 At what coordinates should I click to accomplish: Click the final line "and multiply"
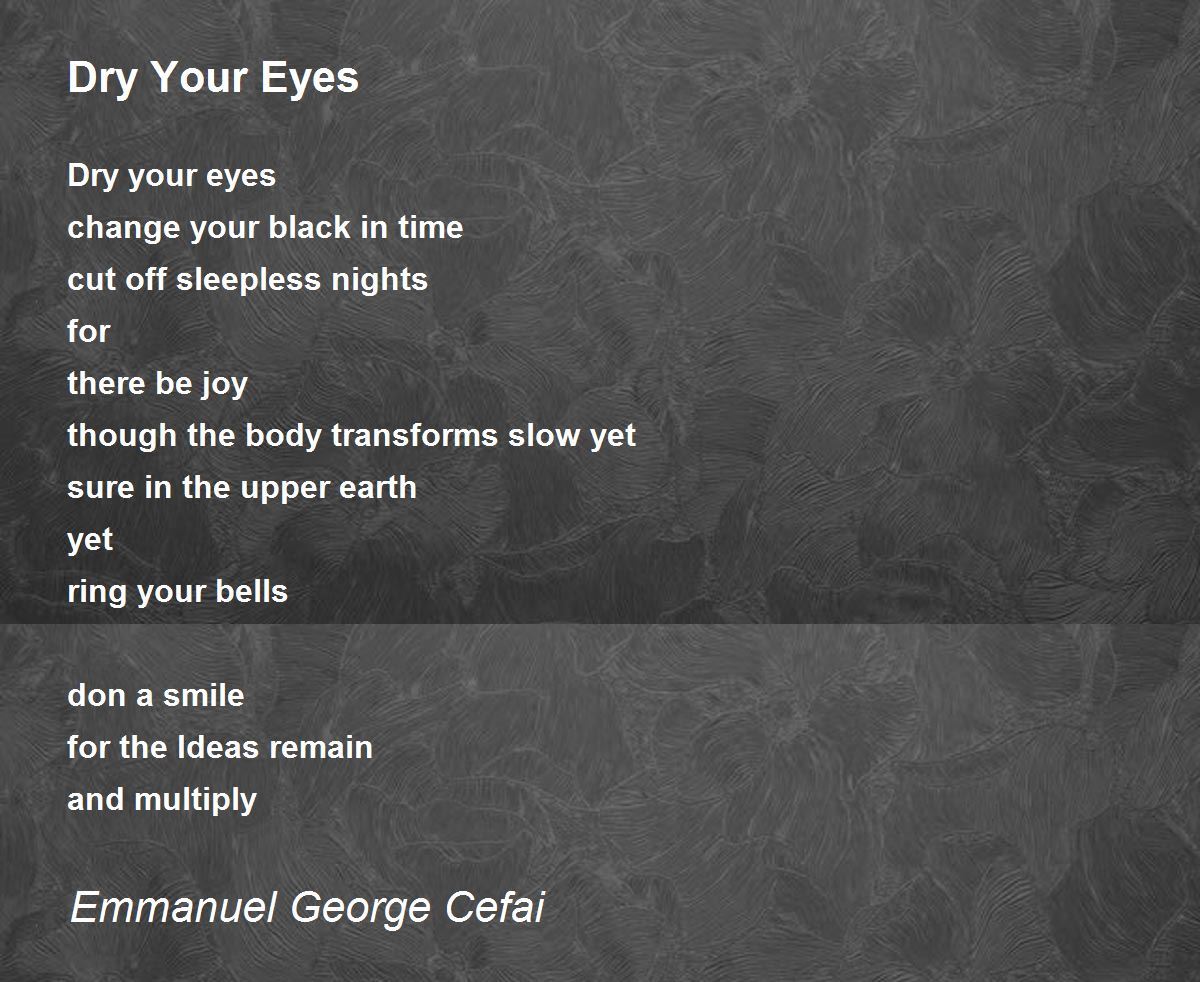pos(162,800)
